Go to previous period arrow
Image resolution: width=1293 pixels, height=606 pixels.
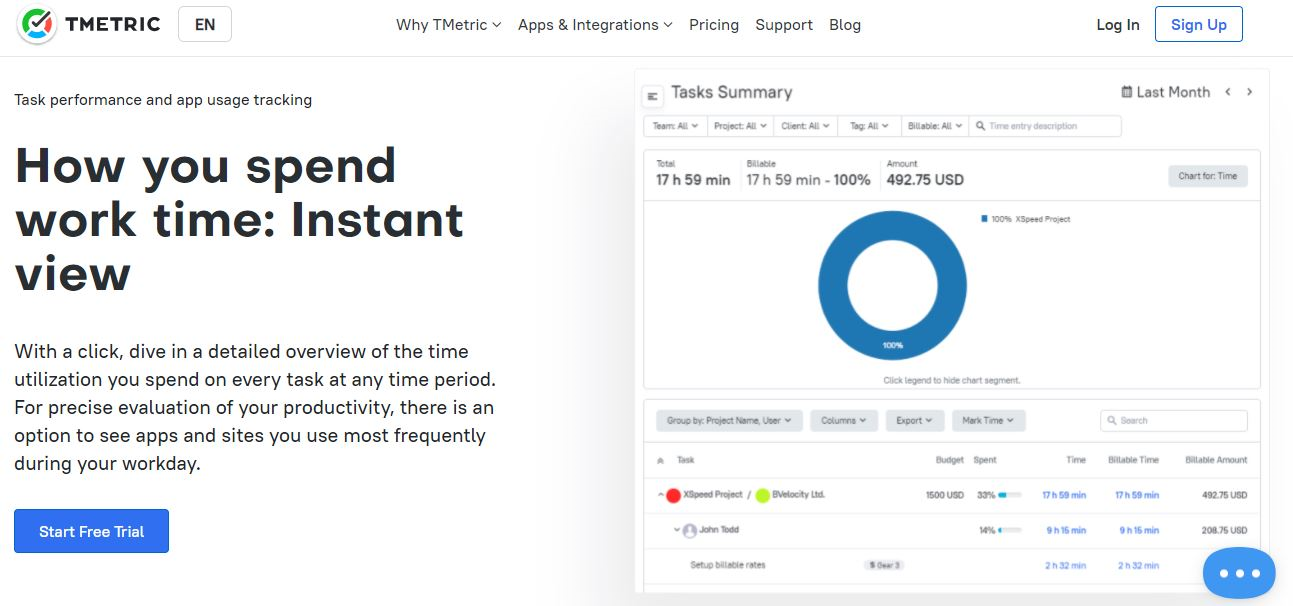click(1228, 92)
